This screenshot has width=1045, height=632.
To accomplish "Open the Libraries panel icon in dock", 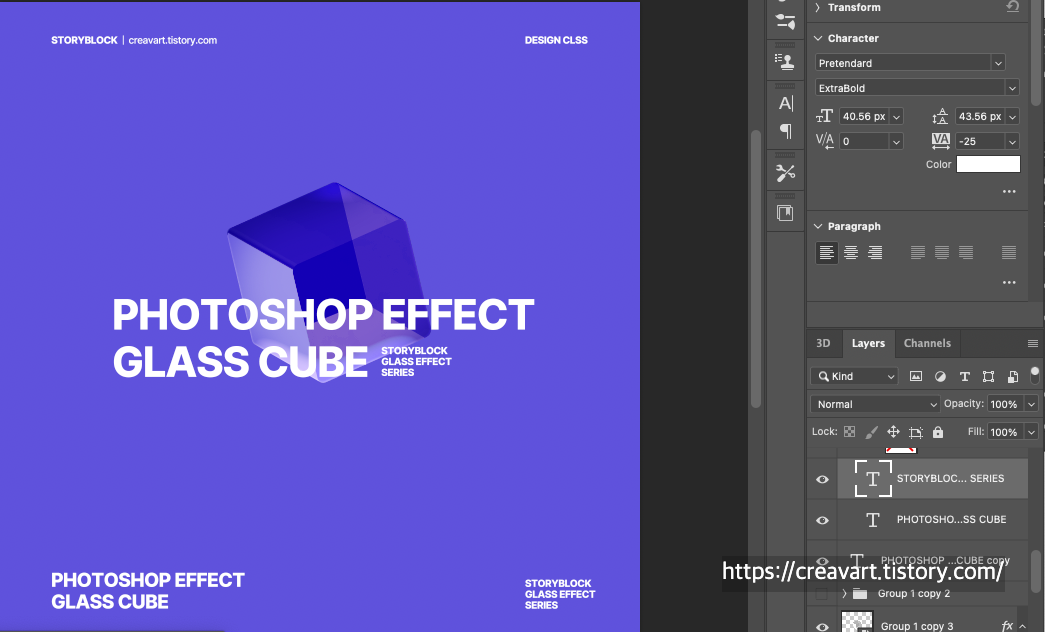I will (785, 213).
